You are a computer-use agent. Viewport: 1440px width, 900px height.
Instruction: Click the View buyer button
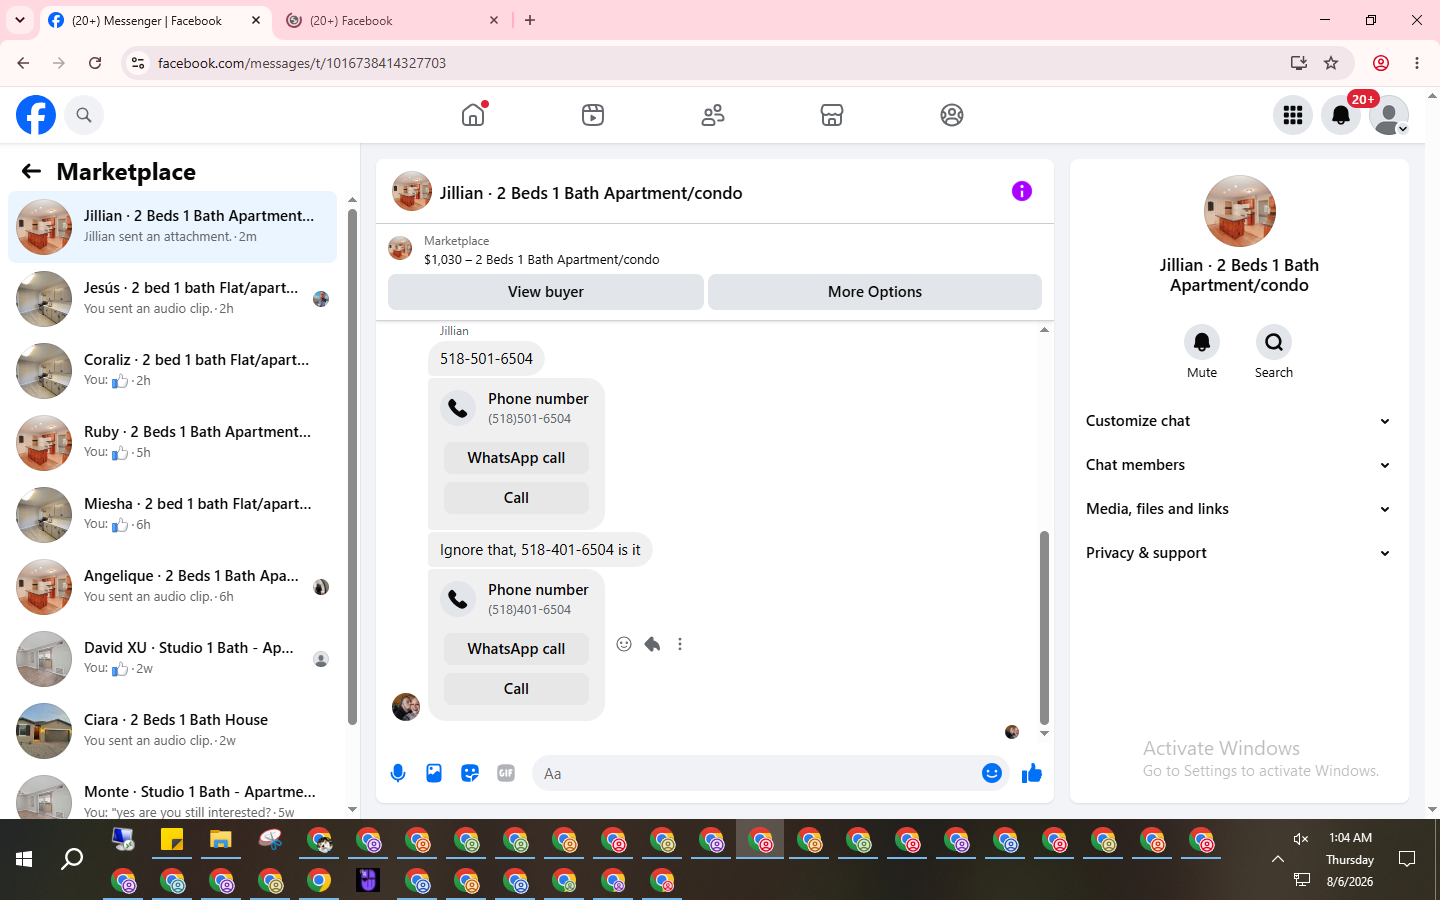546,292
